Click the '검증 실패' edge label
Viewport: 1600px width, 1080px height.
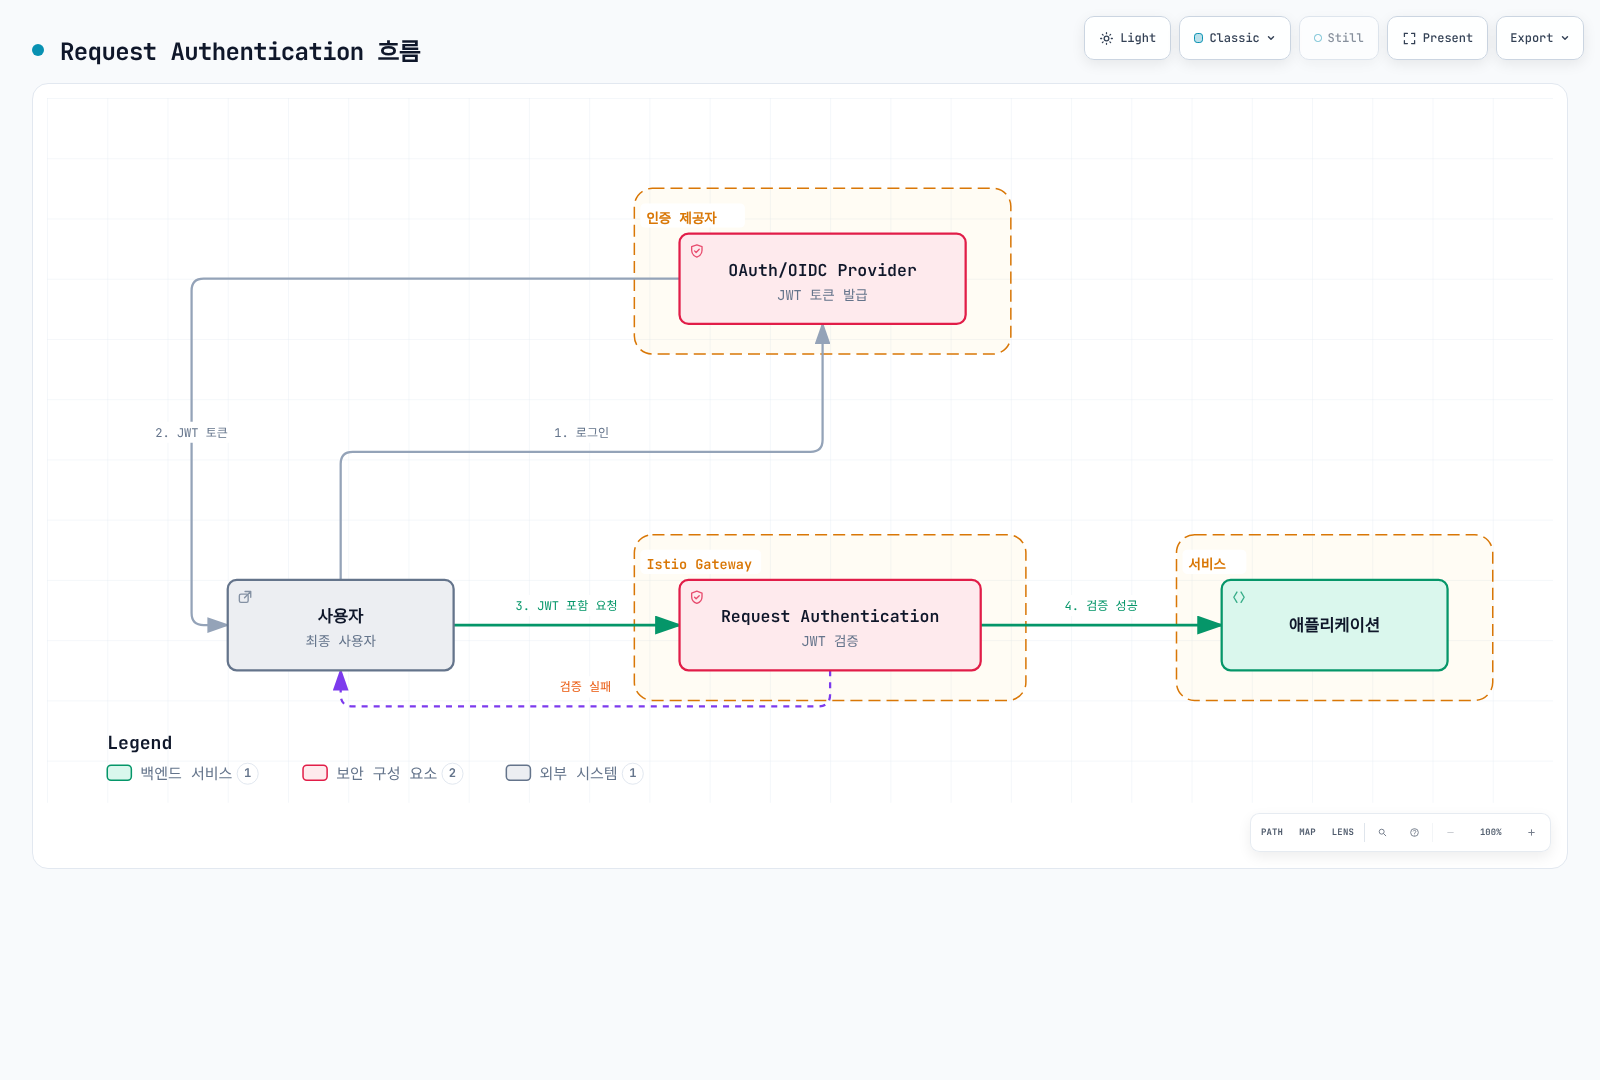coord(585,687)
